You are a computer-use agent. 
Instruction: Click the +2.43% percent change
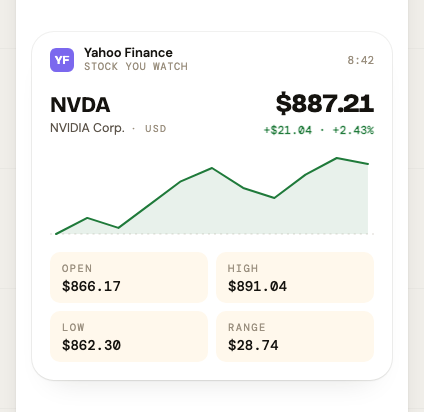pos(353,130)
